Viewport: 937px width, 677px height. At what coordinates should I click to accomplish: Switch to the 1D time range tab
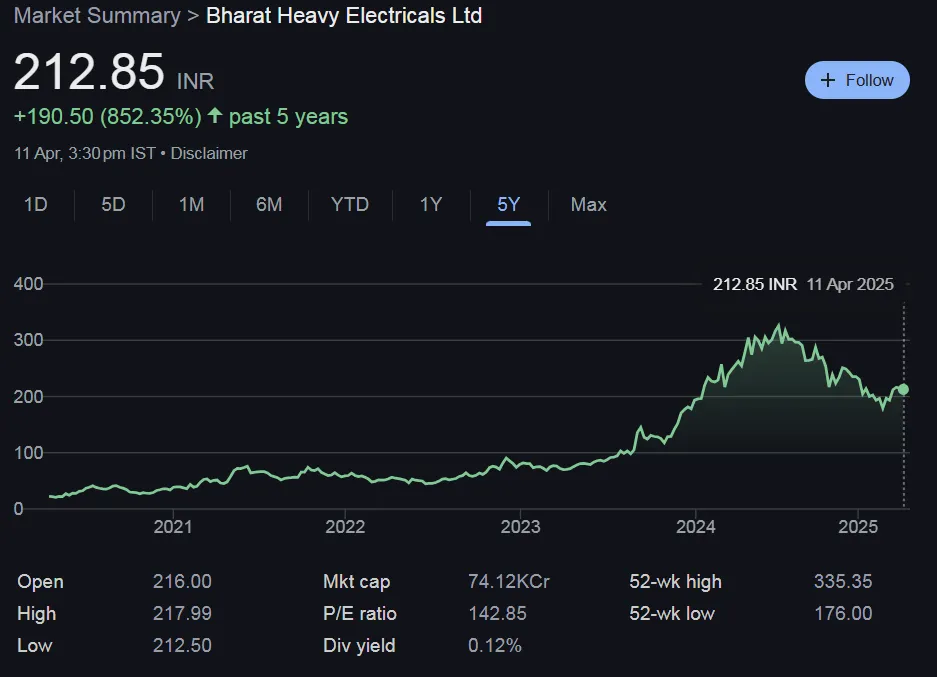35,204
